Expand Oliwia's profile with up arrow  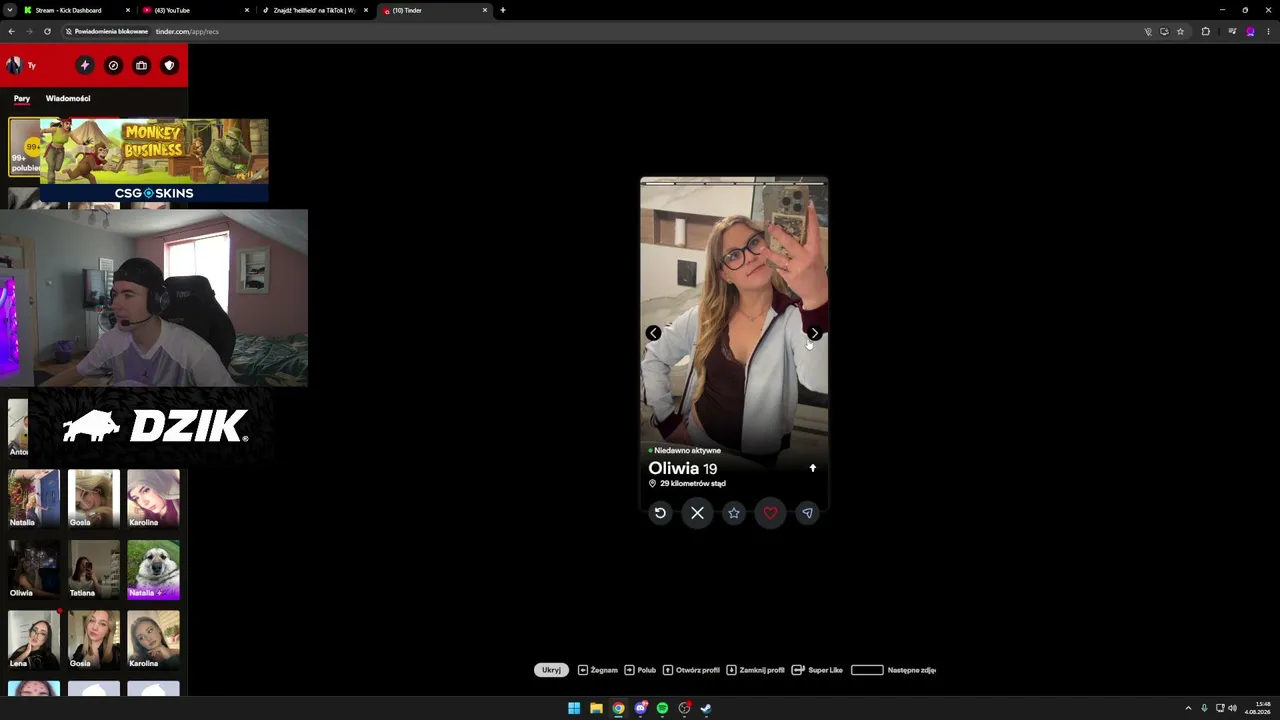[813, 468]
